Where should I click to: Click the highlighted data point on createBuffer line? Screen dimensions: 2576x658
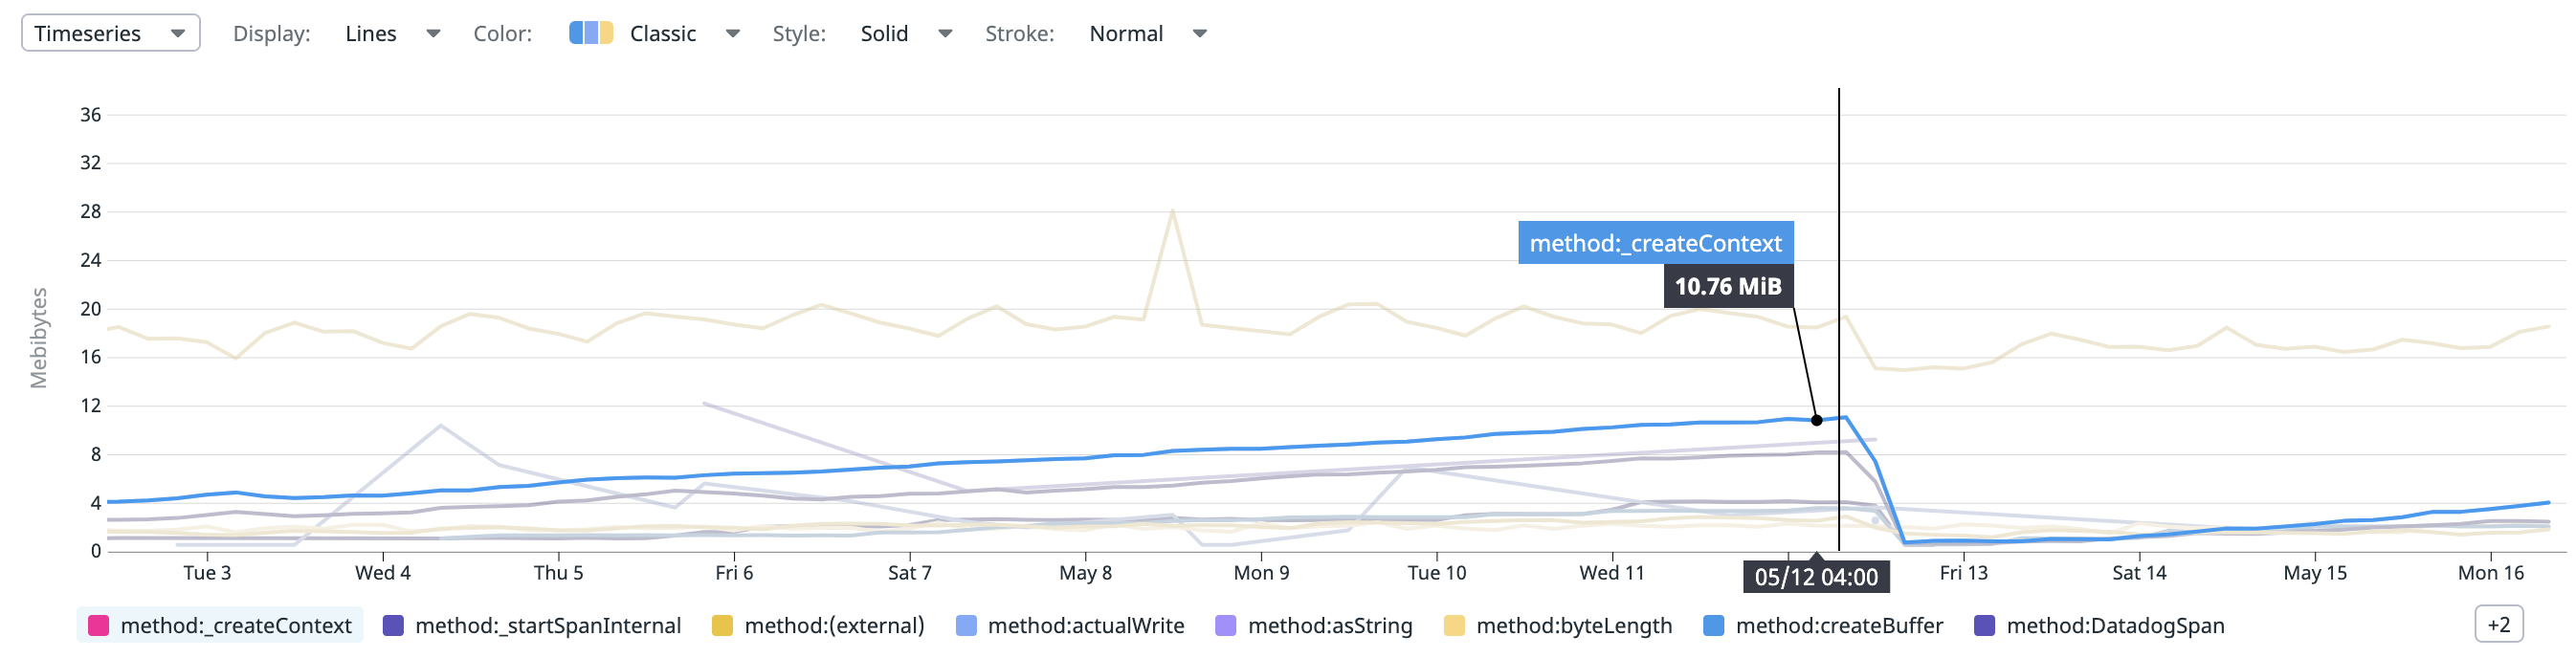pos(1815,420)
